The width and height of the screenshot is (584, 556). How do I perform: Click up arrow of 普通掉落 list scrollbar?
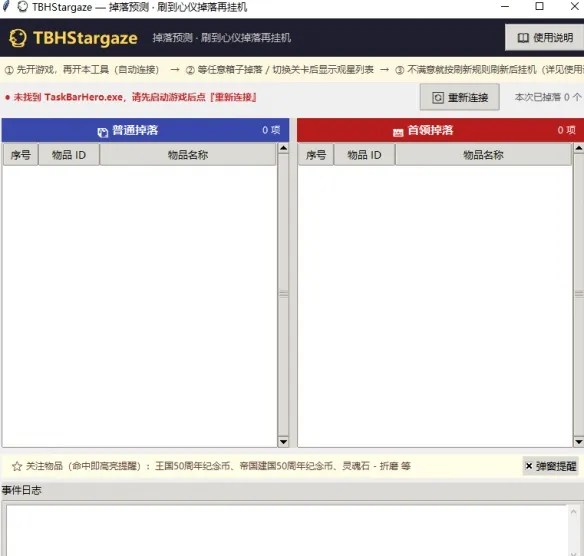283,148
